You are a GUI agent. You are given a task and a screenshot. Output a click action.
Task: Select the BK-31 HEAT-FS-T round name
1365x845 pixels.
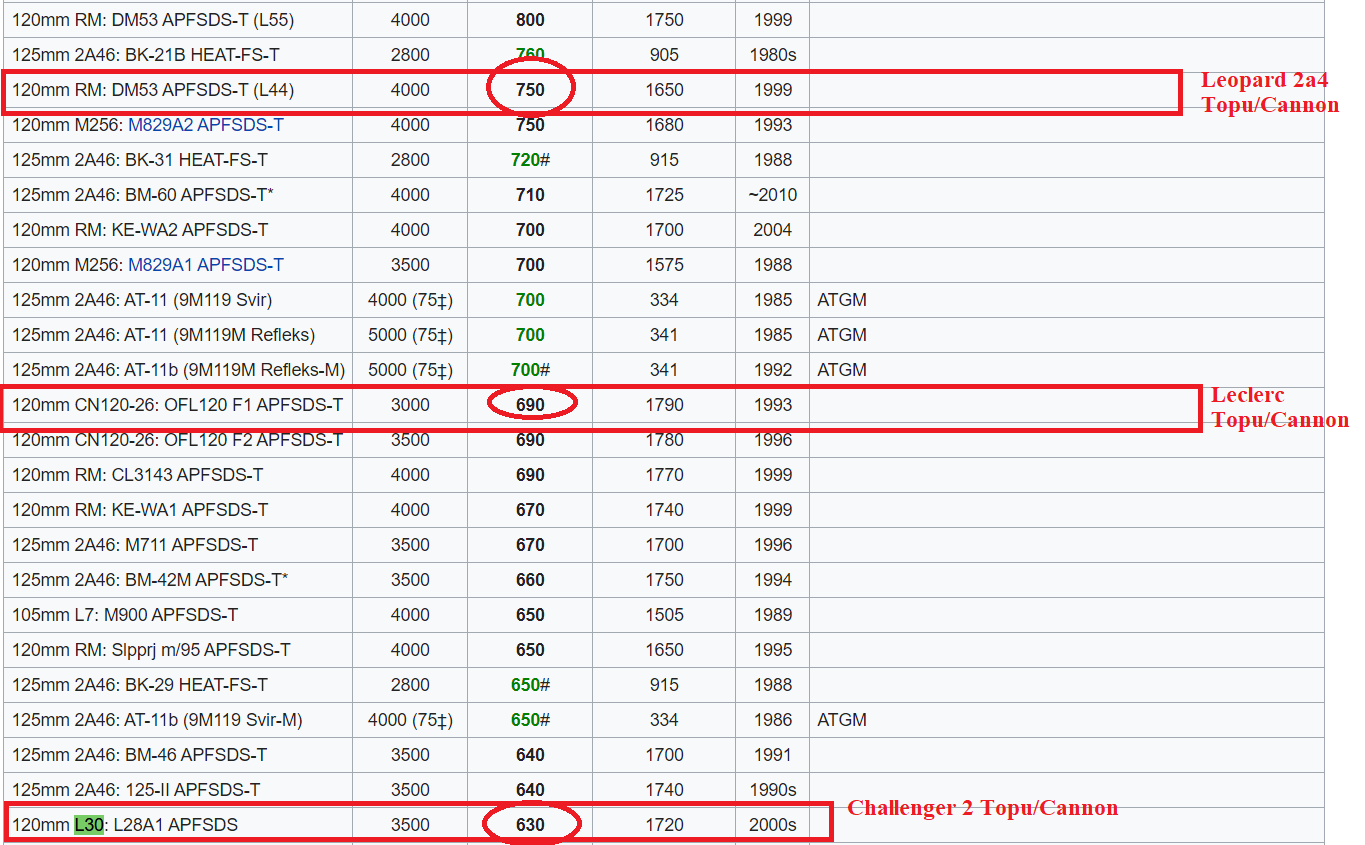[x=196, y=160]
